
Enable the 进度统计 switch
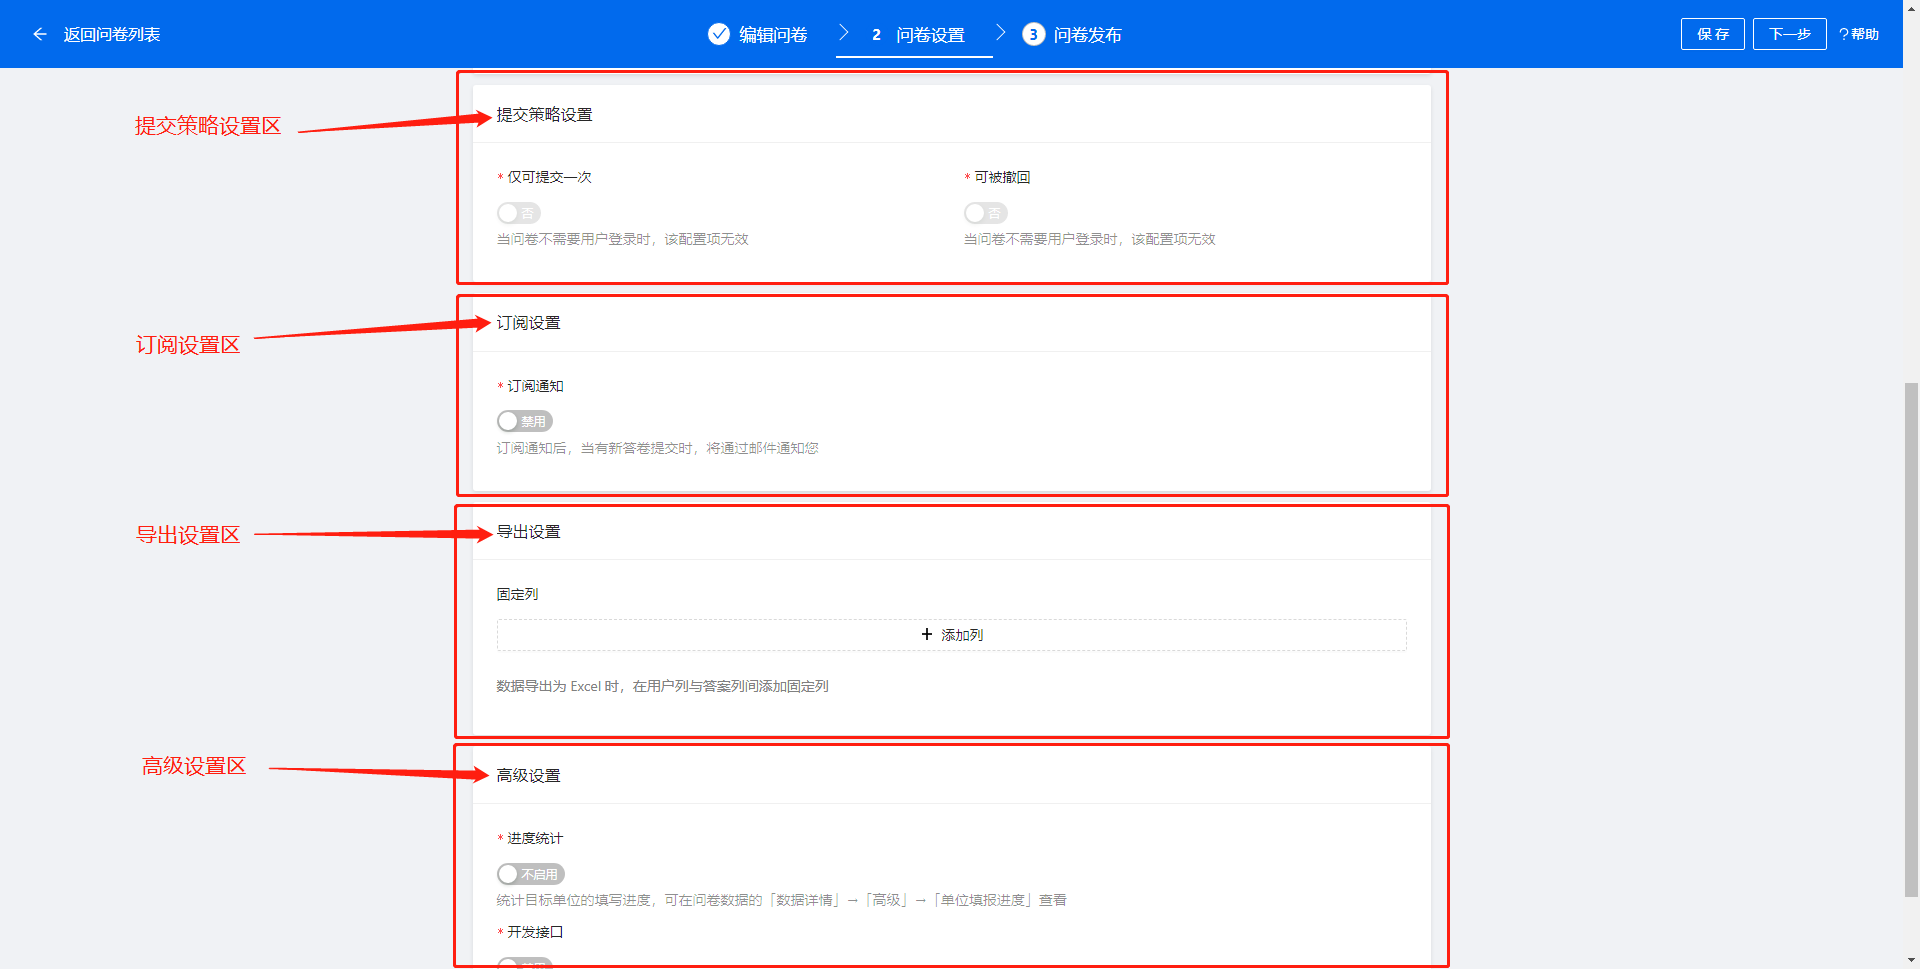point(530,874)
